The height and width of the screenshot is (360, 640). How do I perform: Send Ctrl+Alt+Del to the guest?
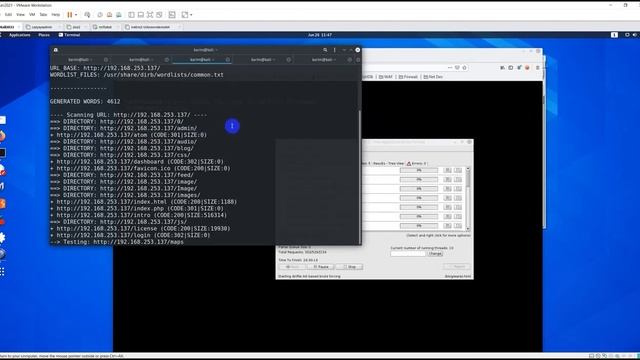click(x=87, y=15)
